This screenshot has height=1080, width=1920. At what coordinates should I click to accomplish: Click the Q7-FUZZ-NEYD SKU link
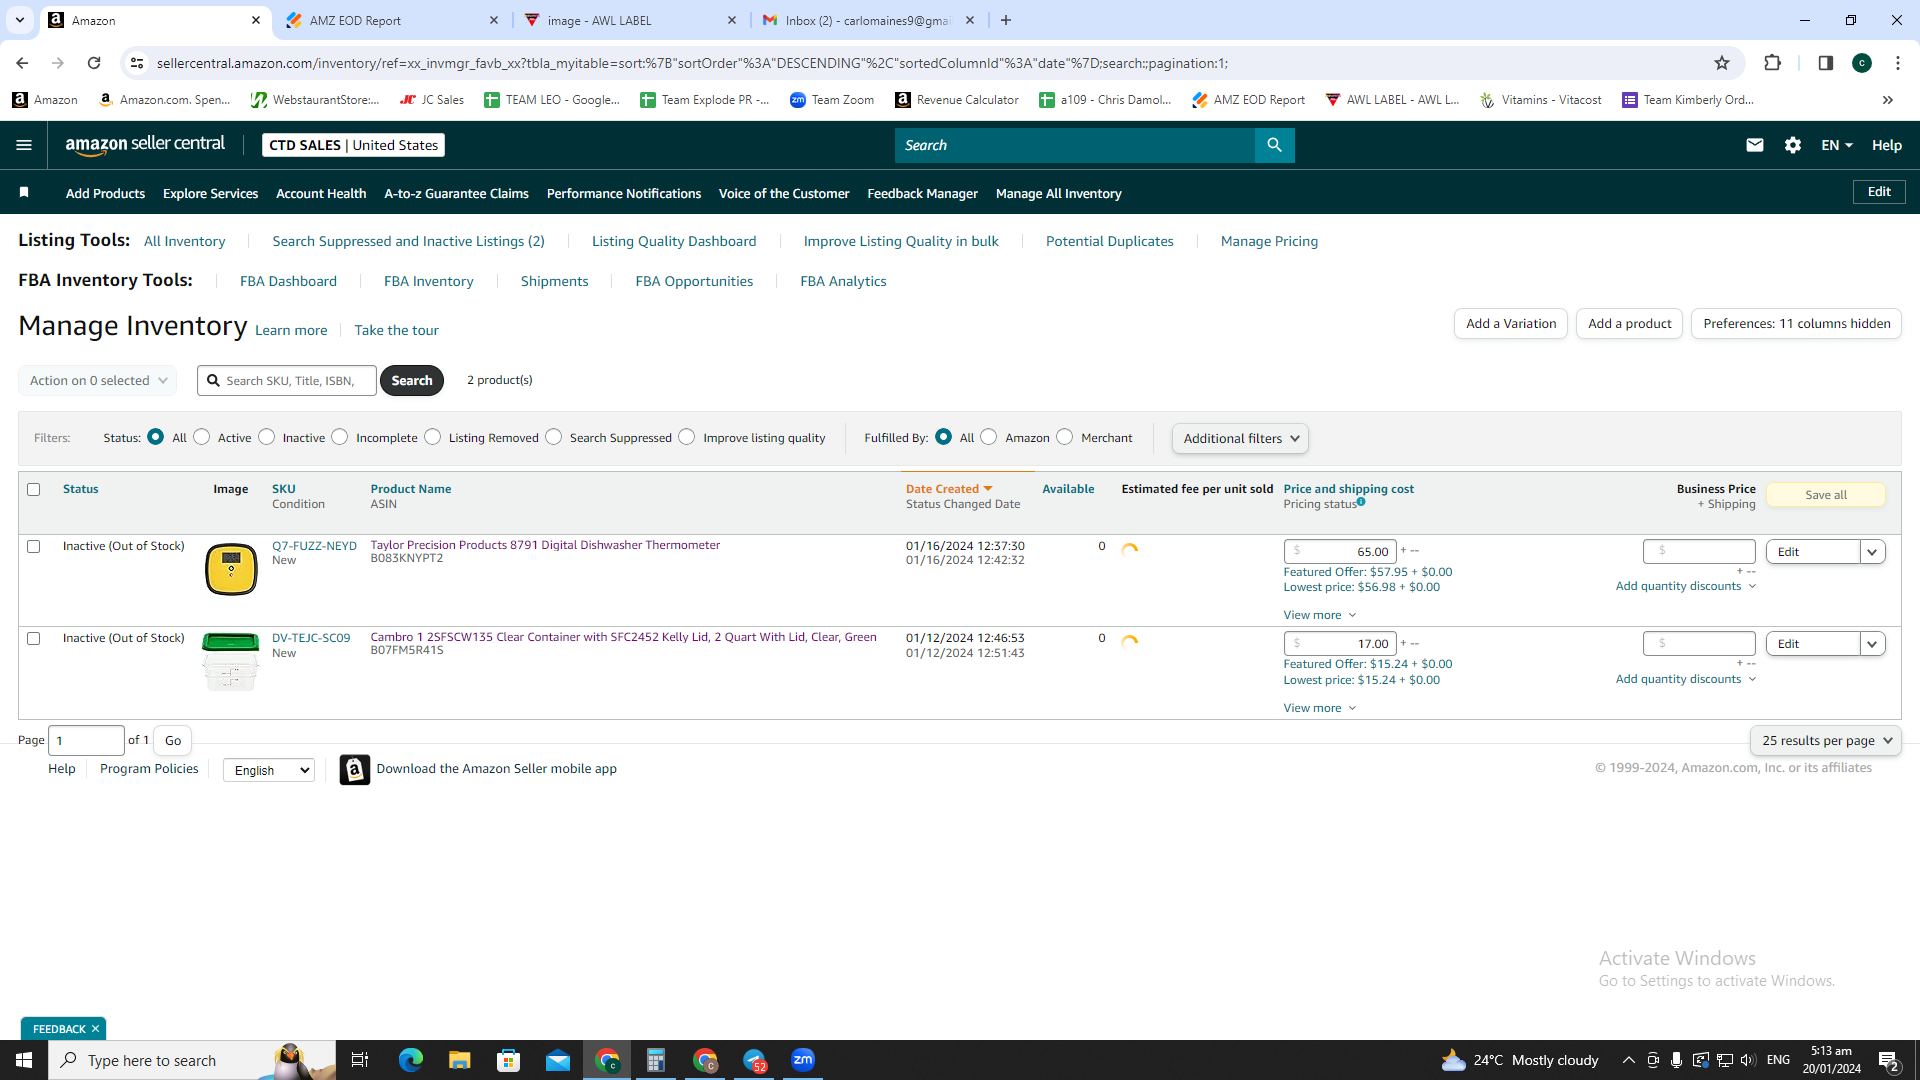click(314, 546)
